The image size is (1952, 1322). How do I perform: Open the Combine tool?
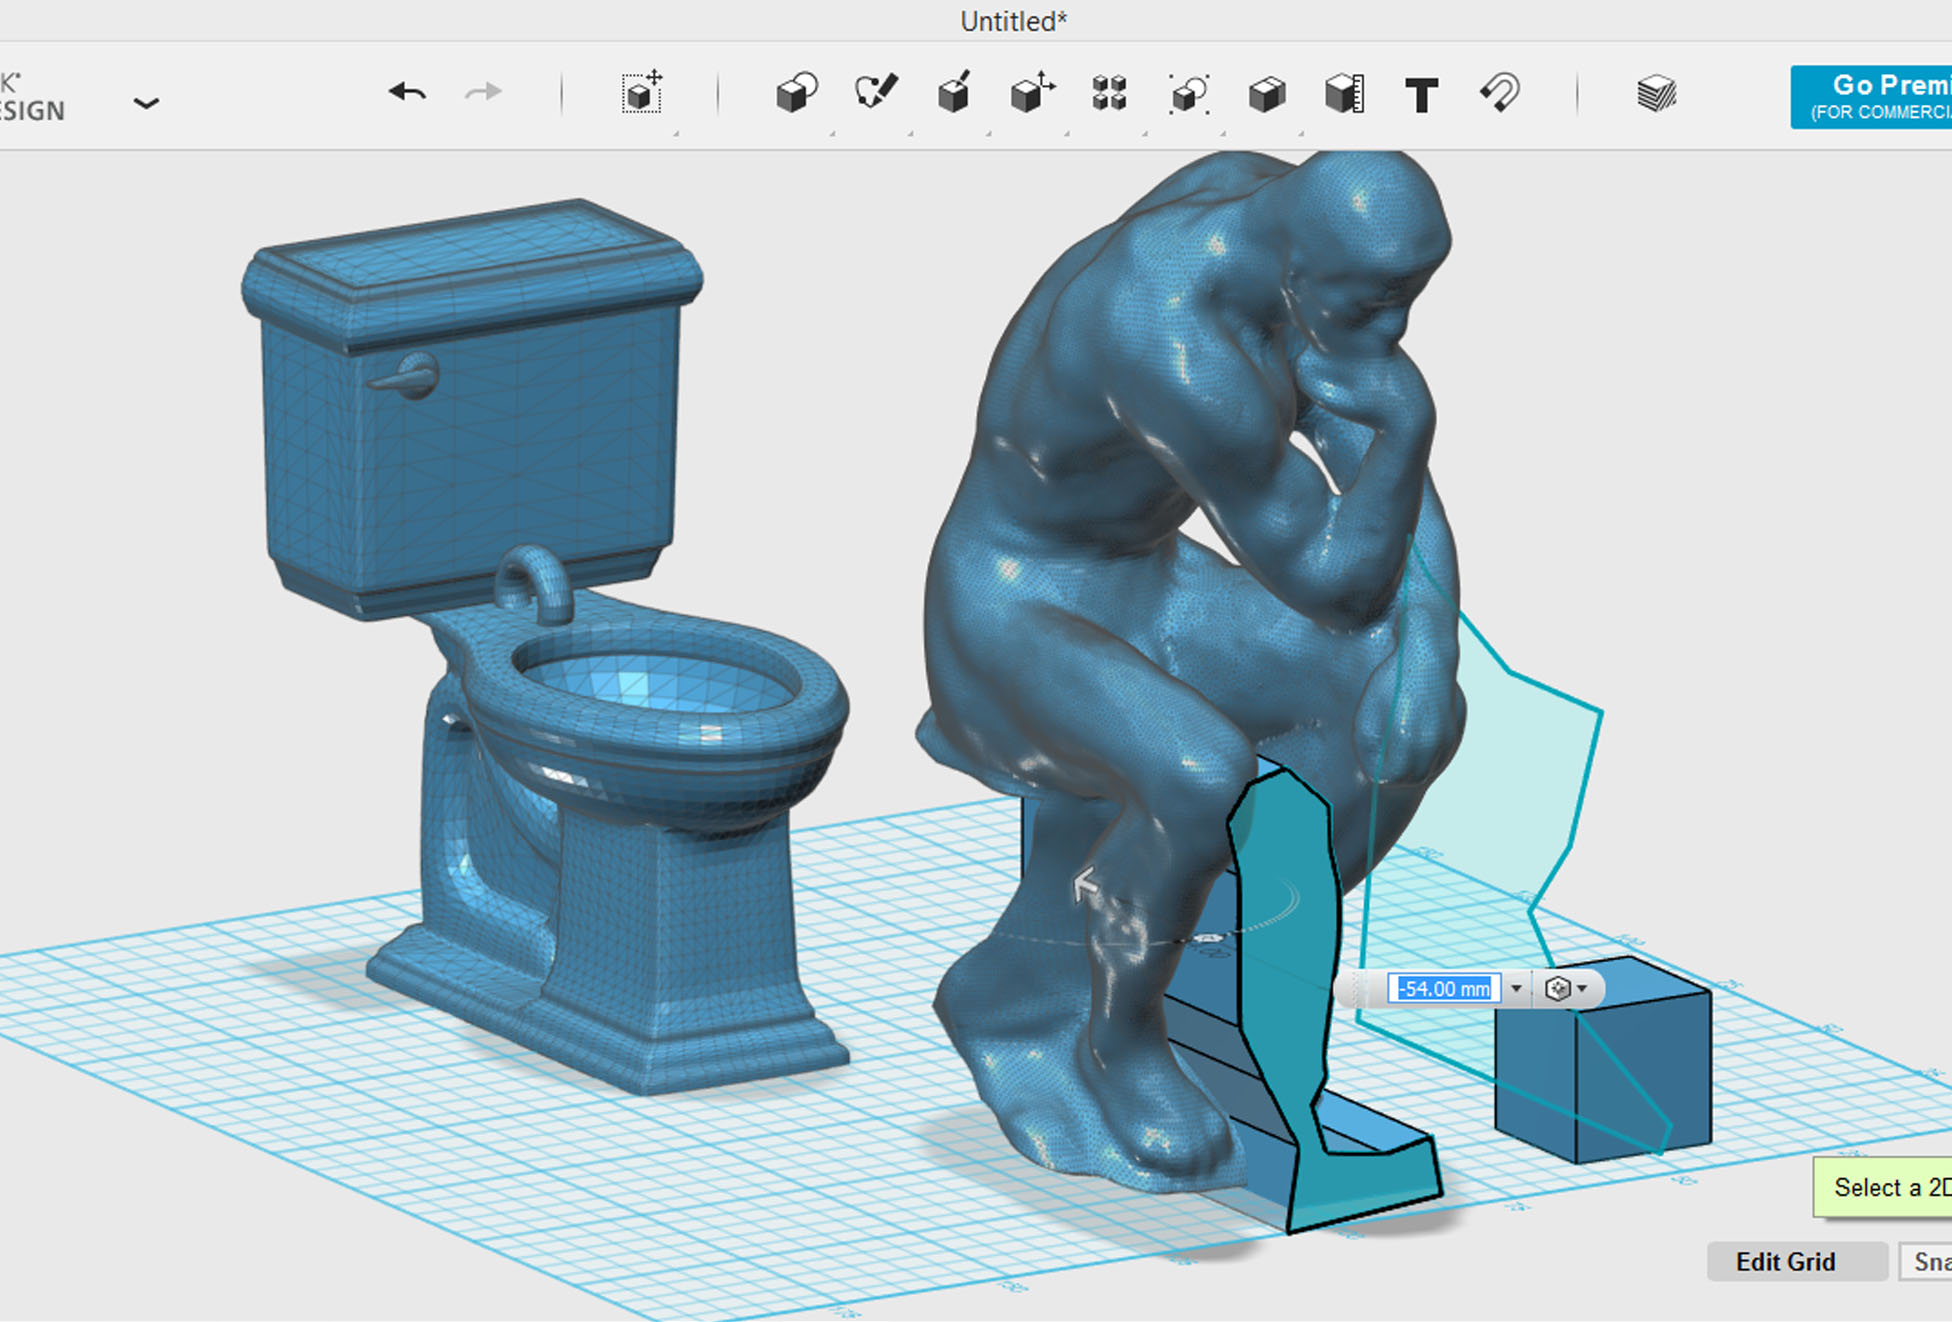pyautogui.click(x=1267, y=95)
